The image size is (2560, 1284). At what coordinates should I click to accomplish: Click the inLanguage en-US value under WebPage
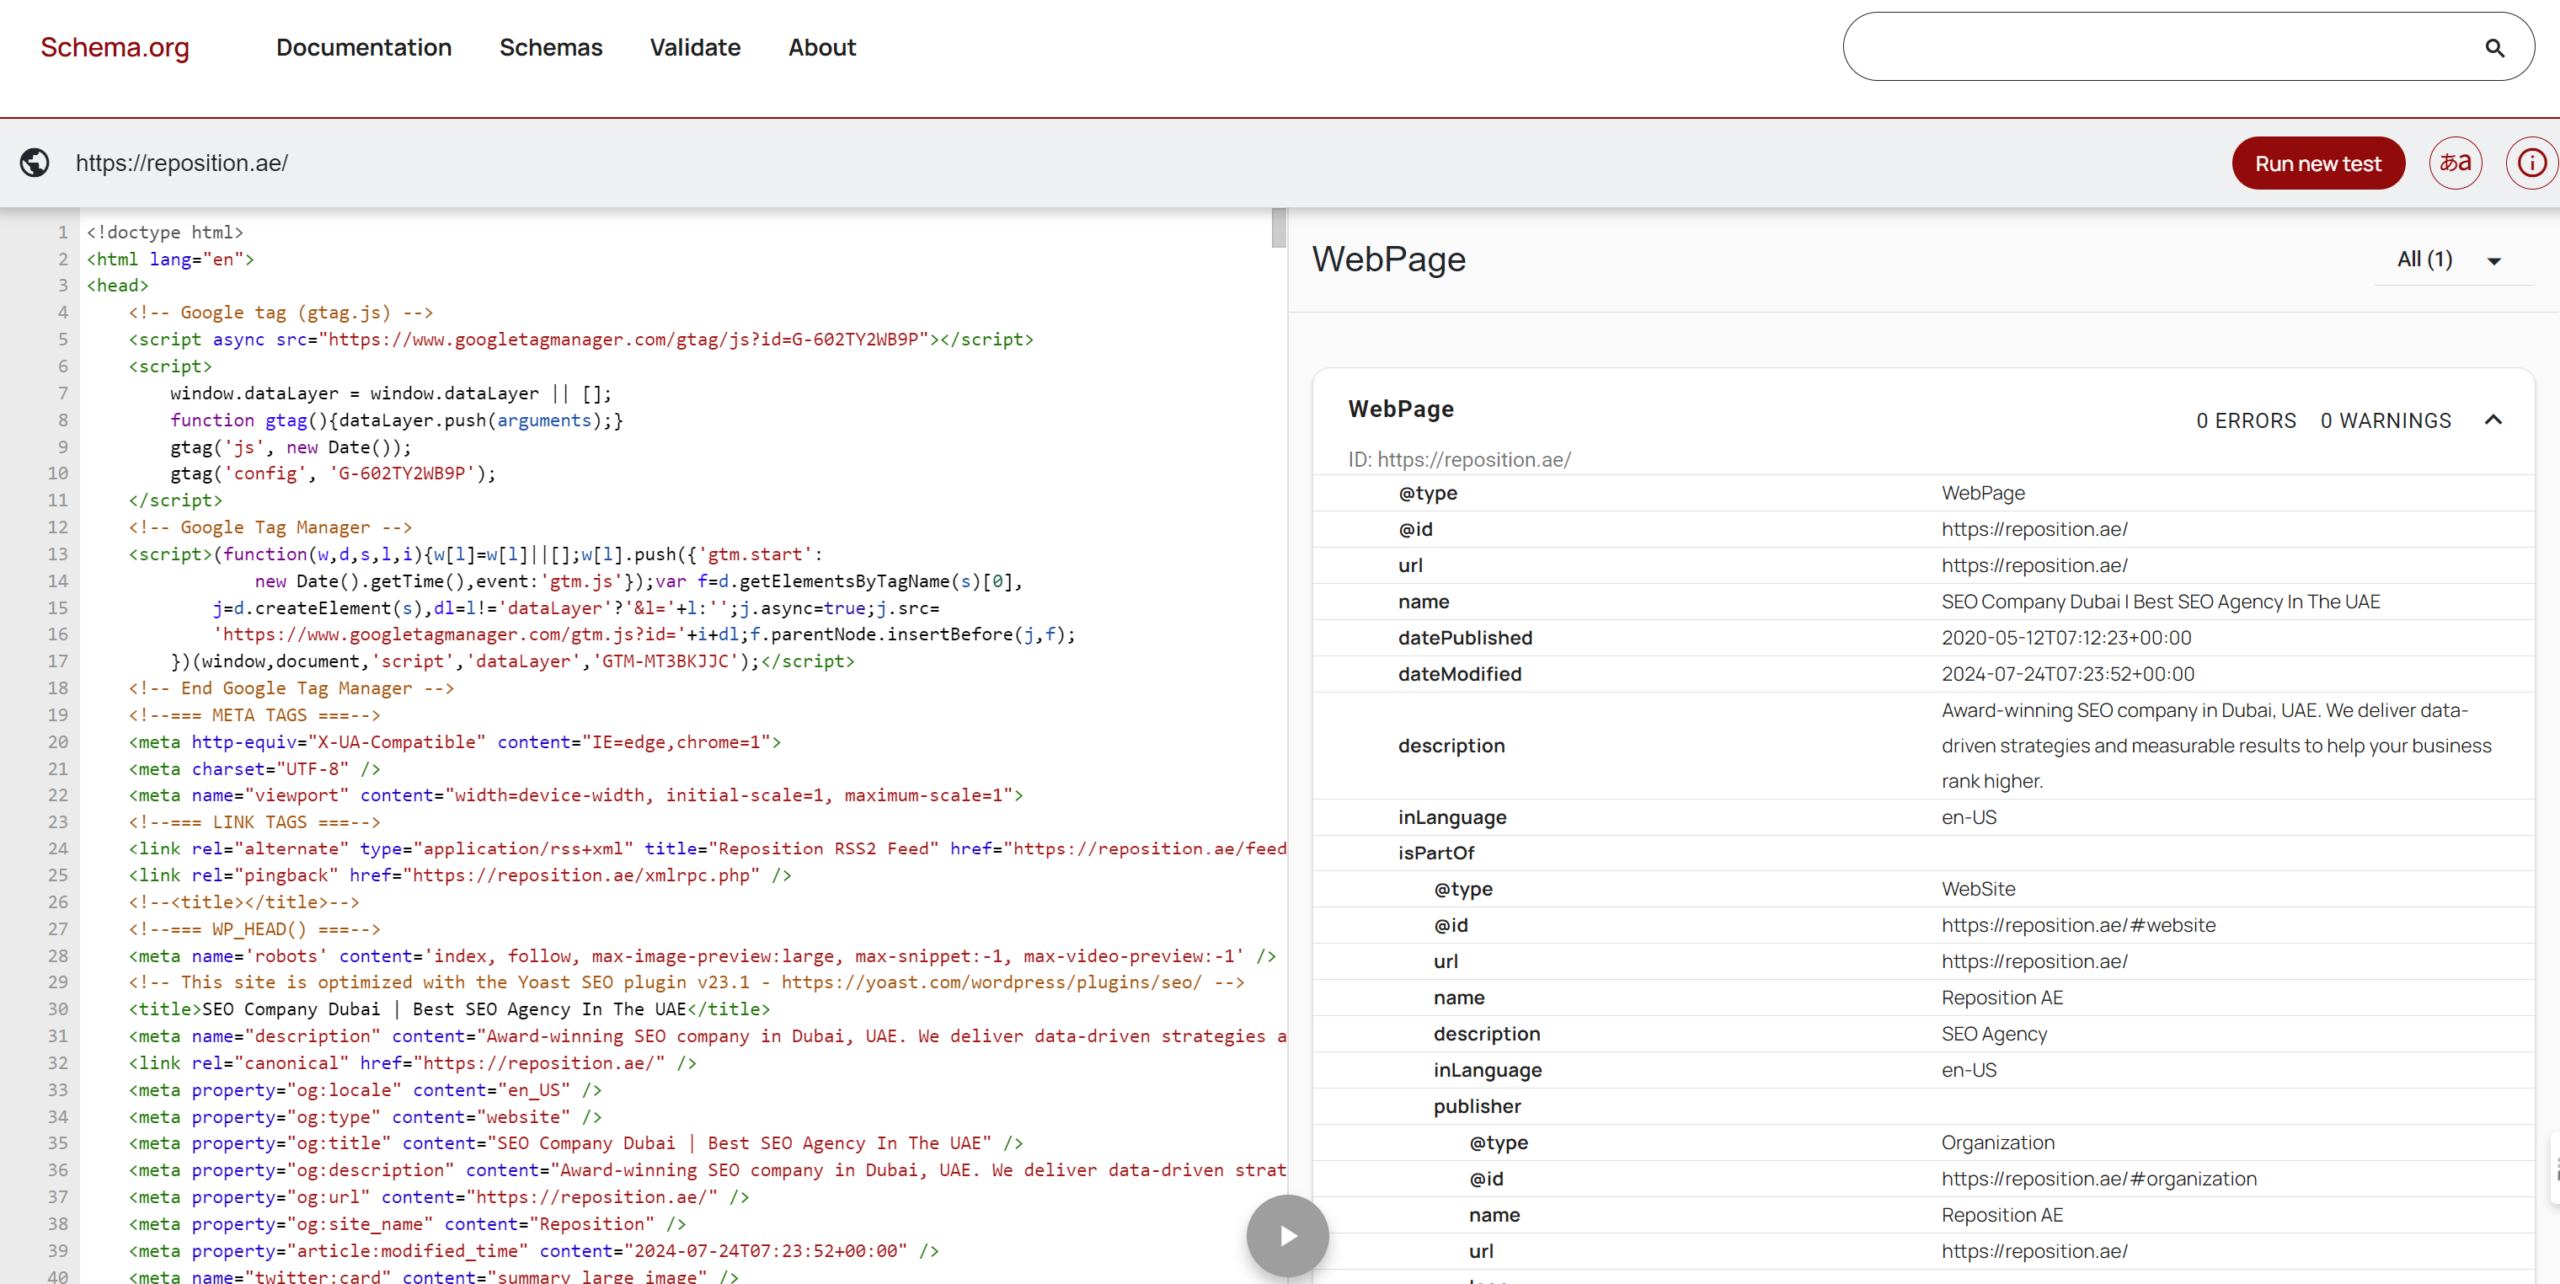click(x=1969, y=817)
